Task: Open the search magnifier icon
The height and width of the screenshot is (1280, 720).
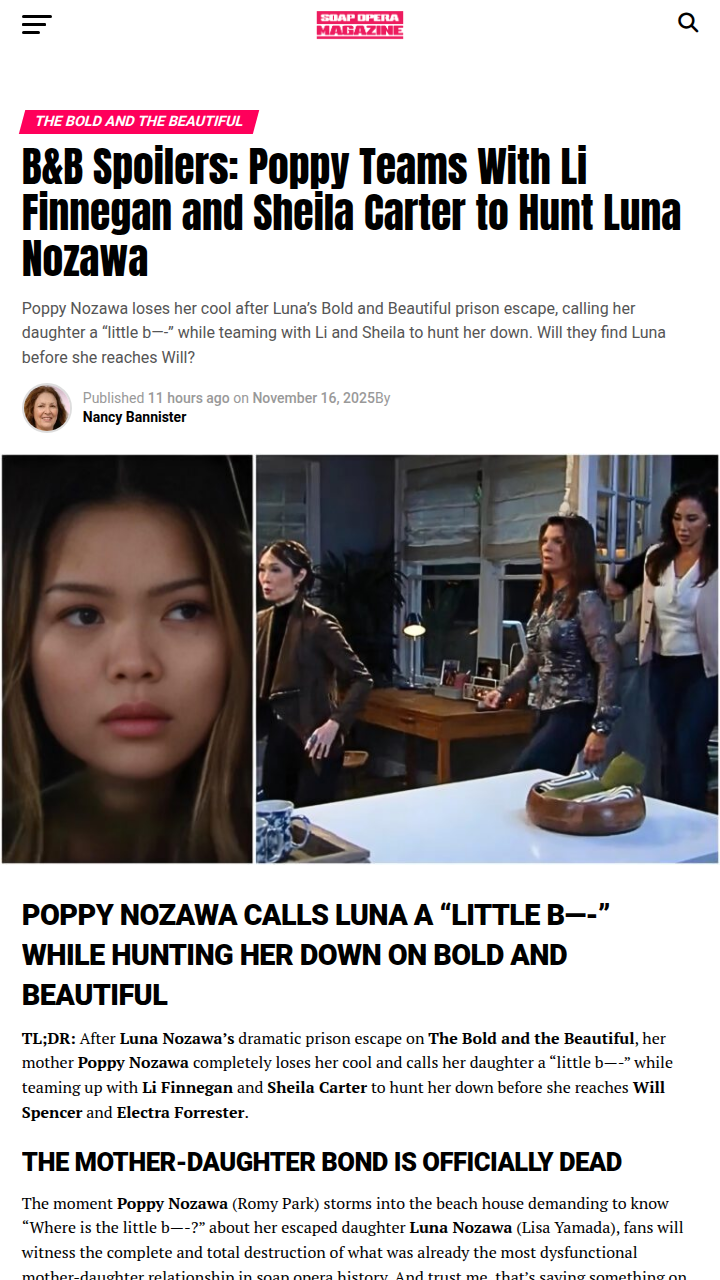Action: [688, 23]
